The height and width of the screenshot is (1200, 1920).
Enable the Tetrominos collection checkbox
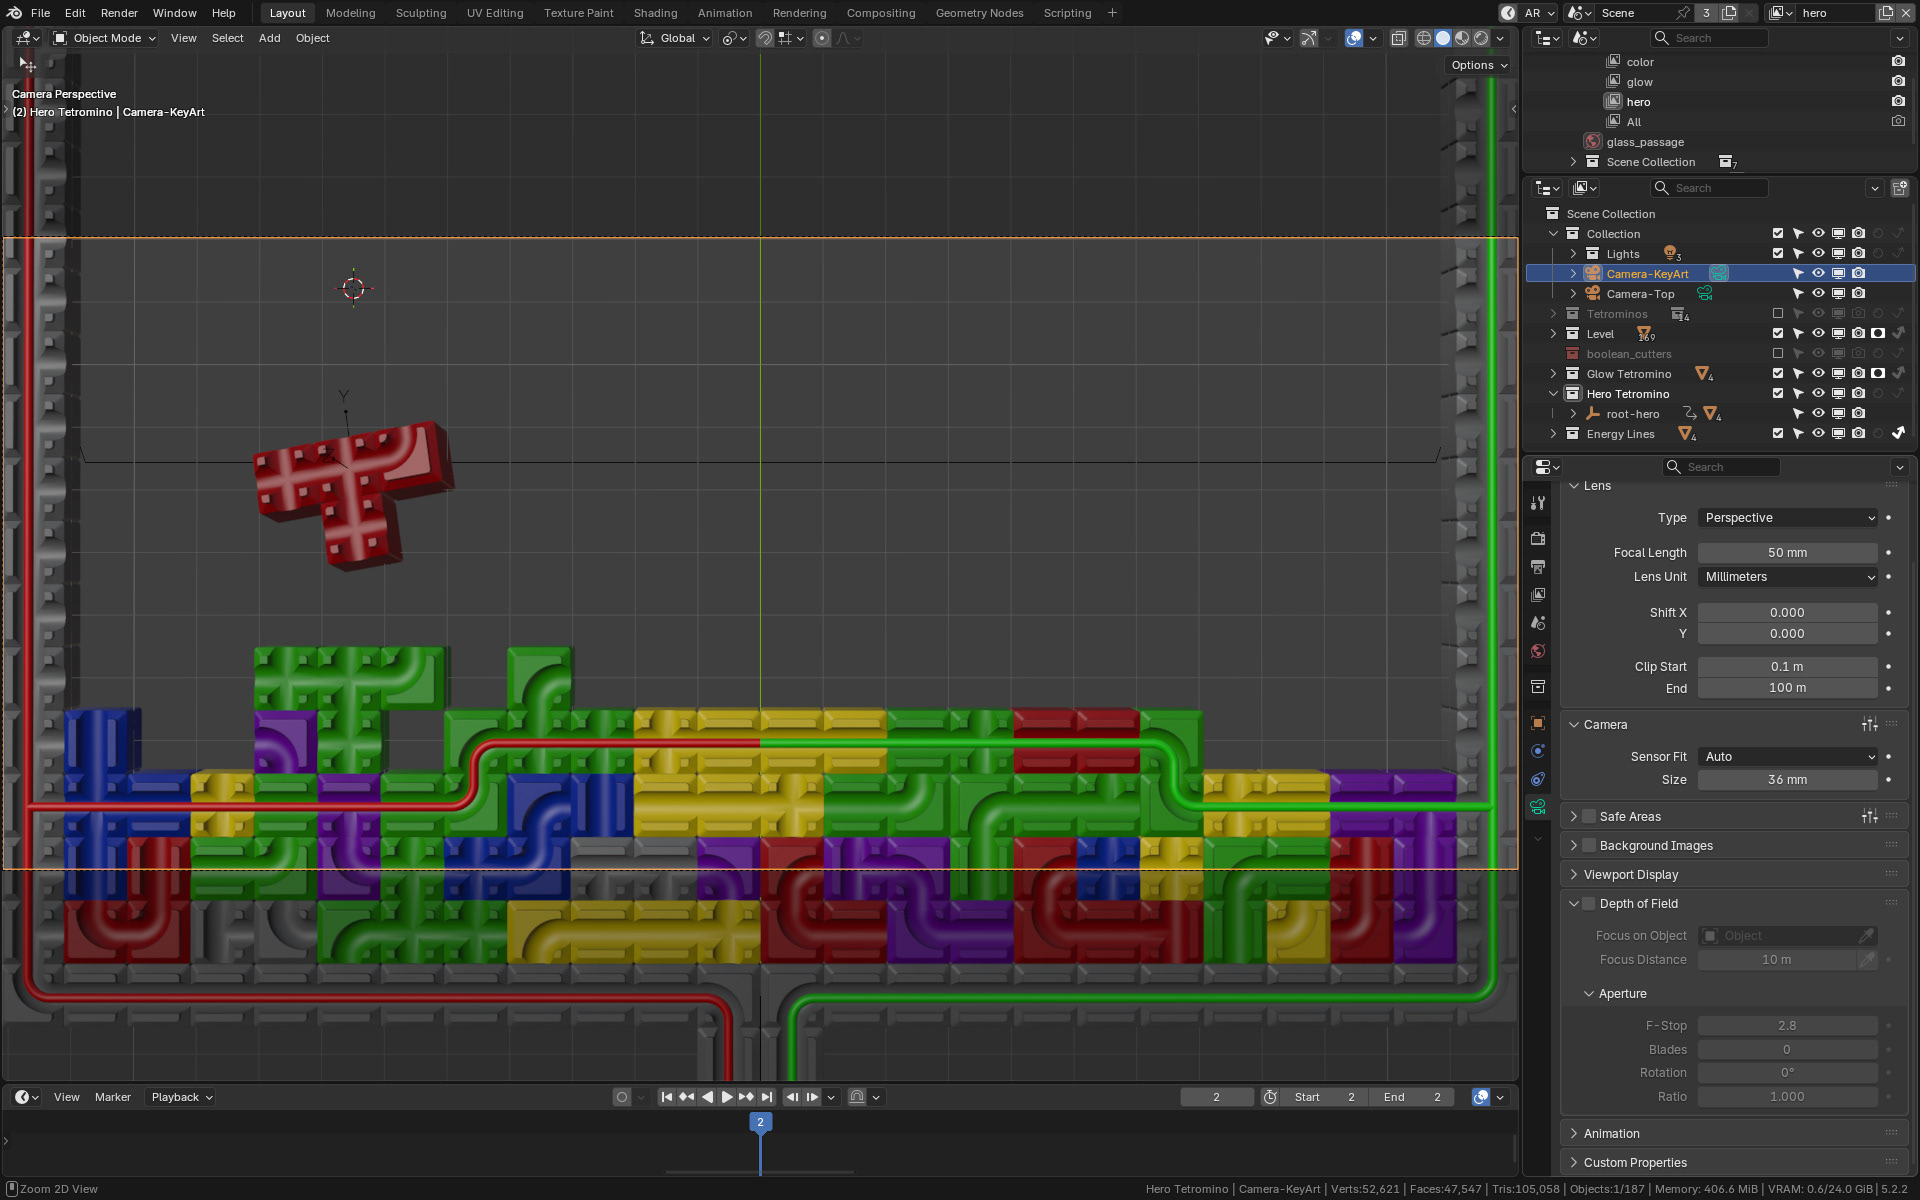pyautogui.click(x=1778, y=314)
